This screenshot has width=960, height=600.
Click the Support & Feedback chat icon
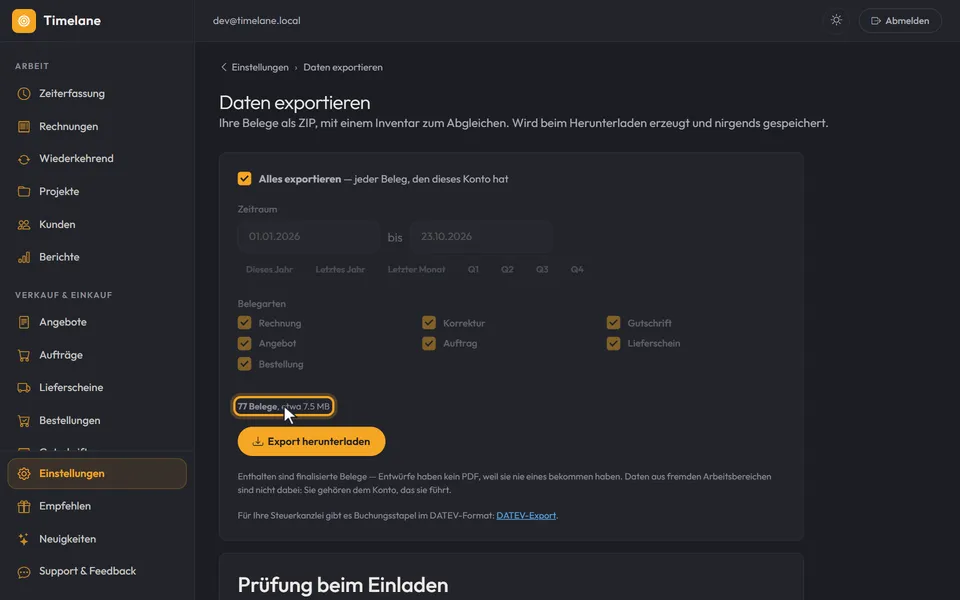24,572
